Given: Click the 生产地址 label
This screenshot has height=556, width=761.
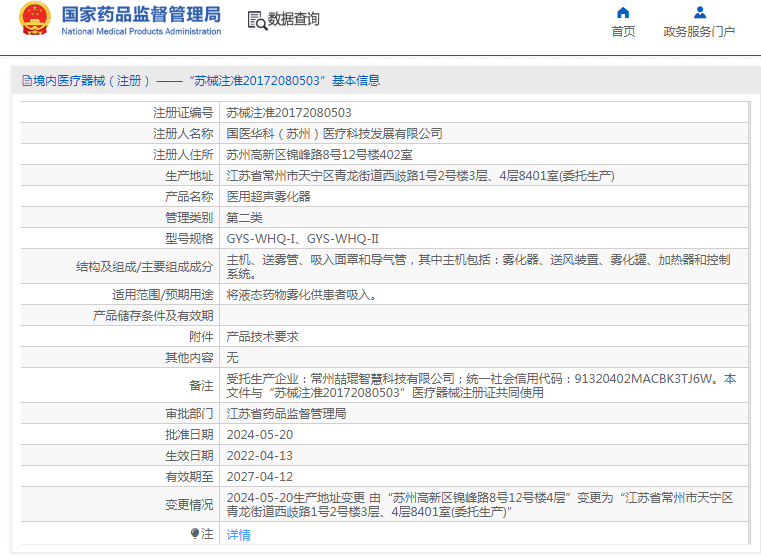Looking at the screenshot, I should (x=189, y=176).
